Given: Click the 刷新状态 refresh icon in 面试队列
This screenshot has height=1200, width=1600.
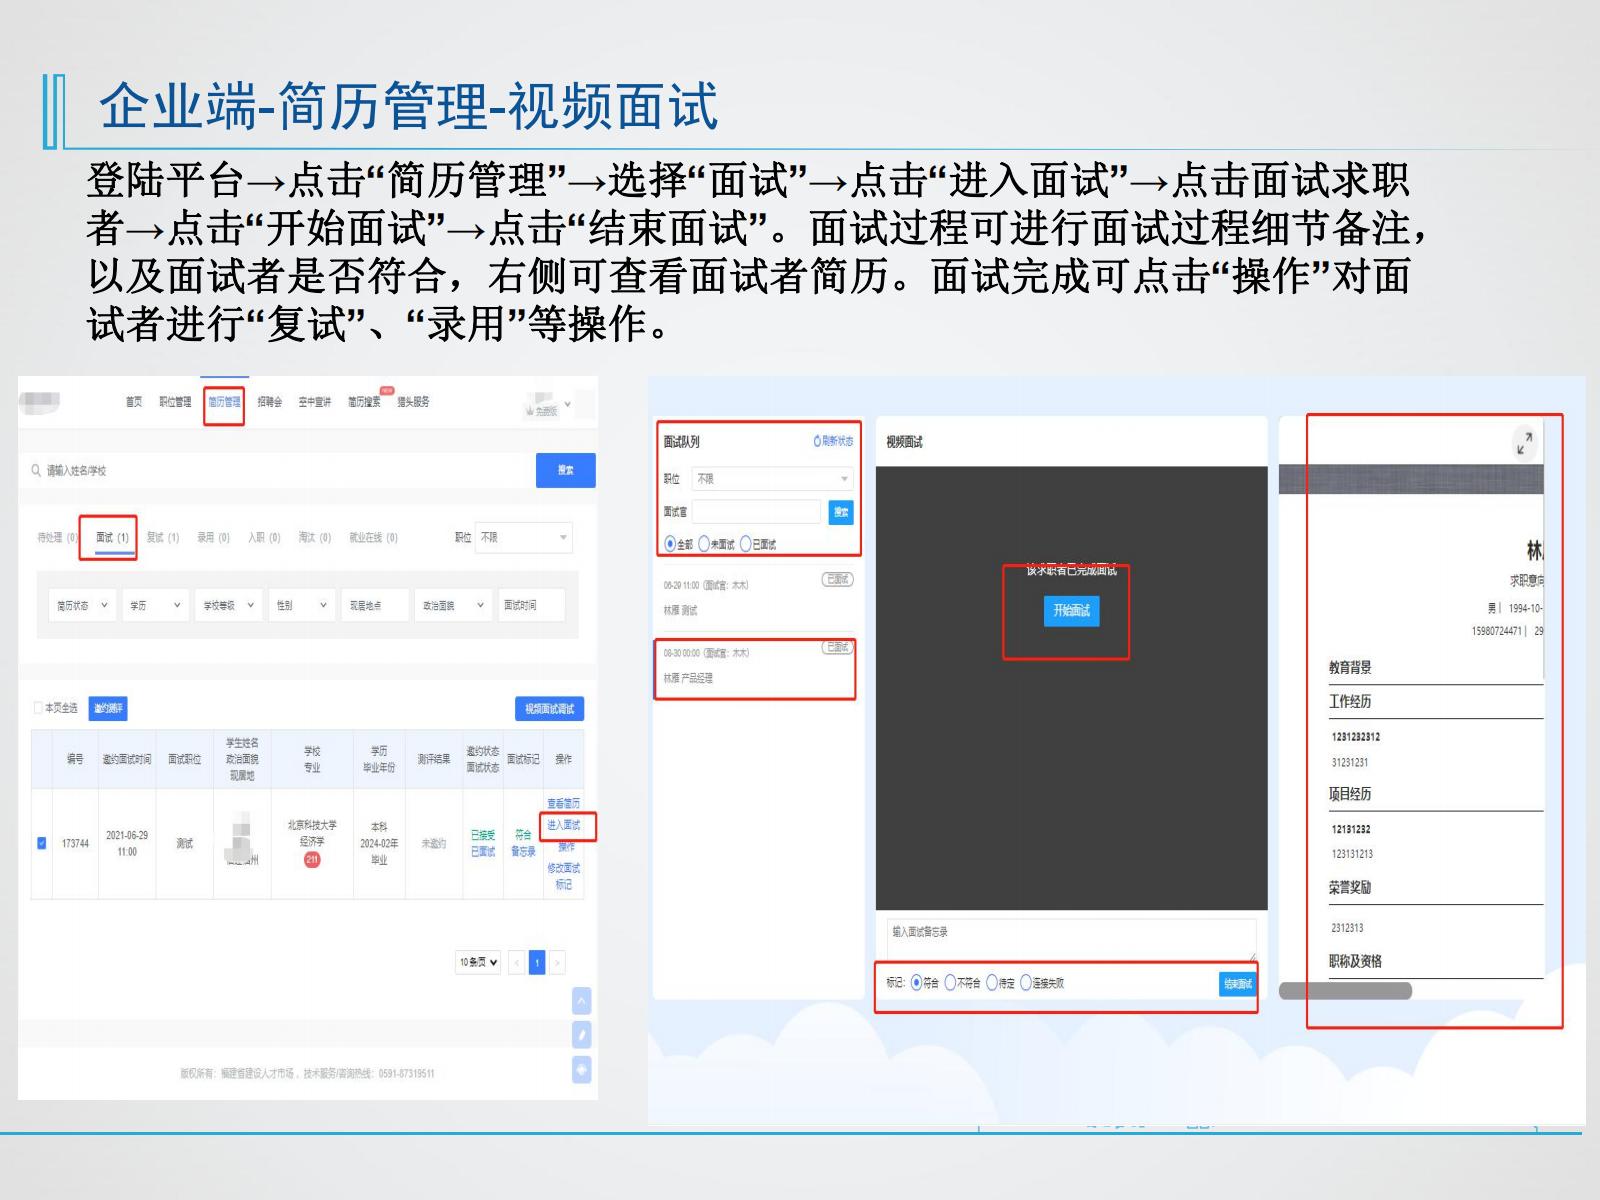Looking at the screenshot, I should pyautogui.click(x=817, y=441).
